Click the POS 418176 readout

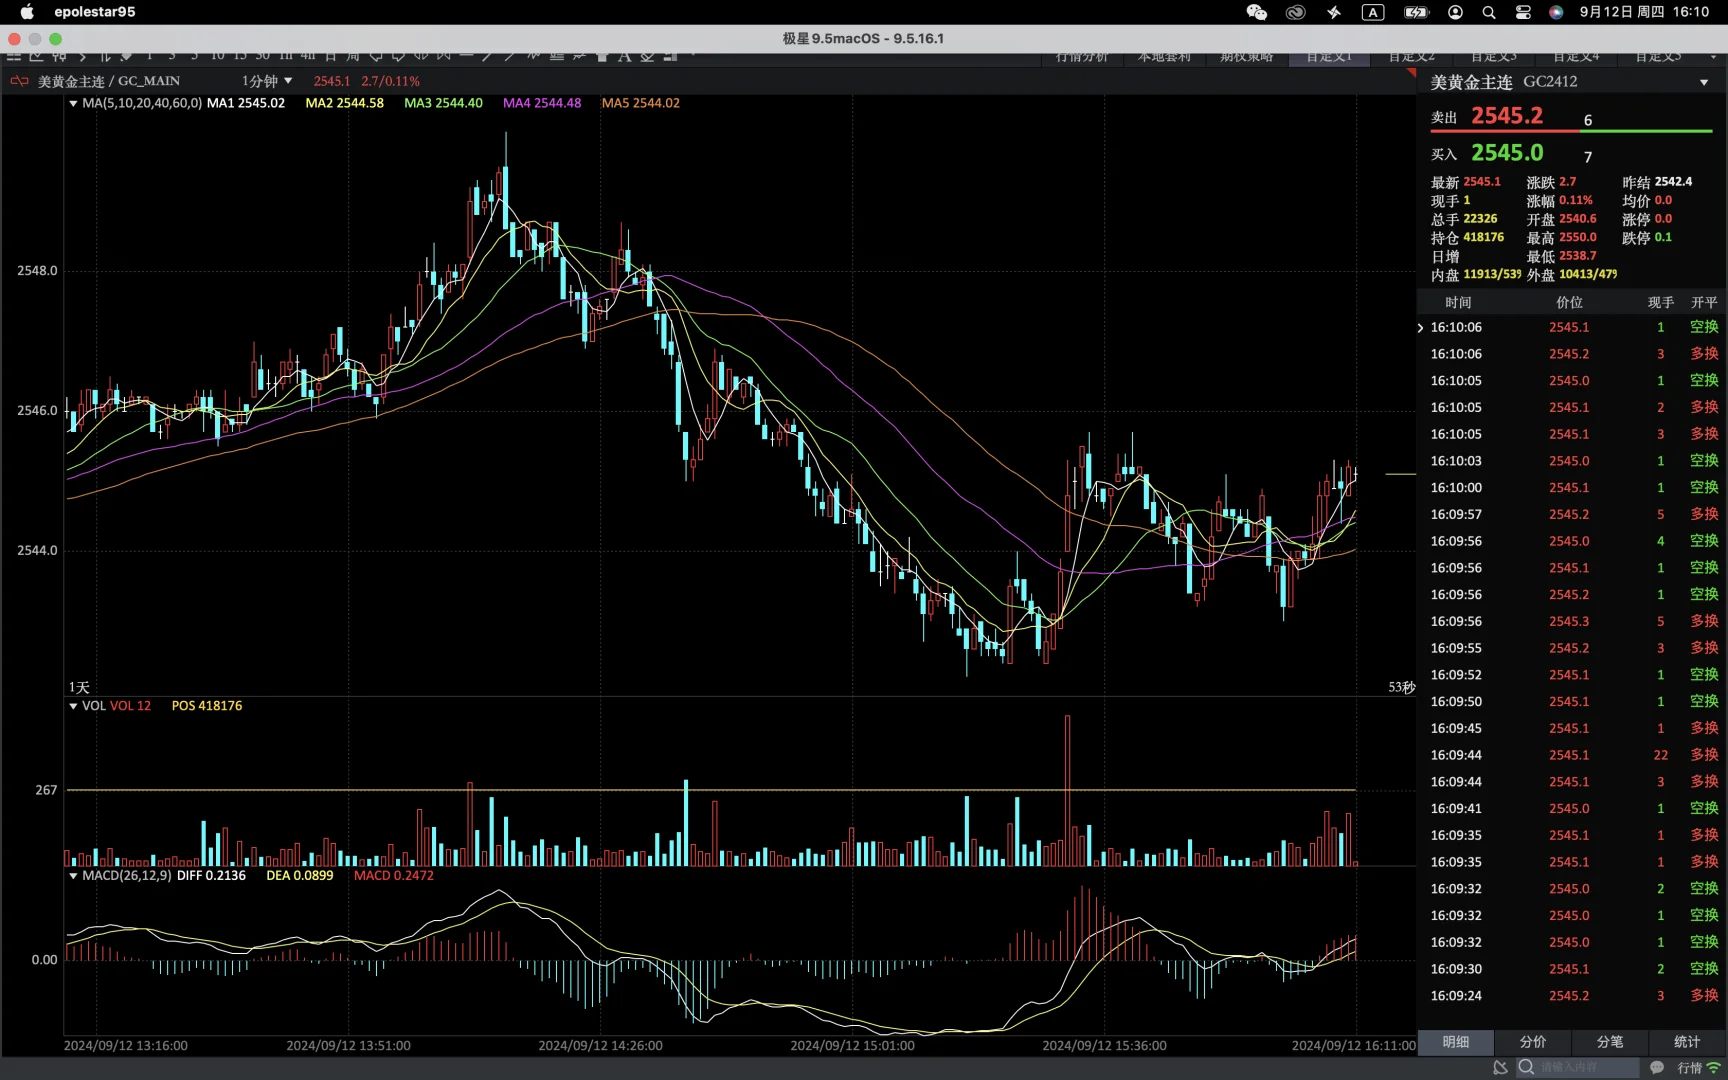pos(207,706)
